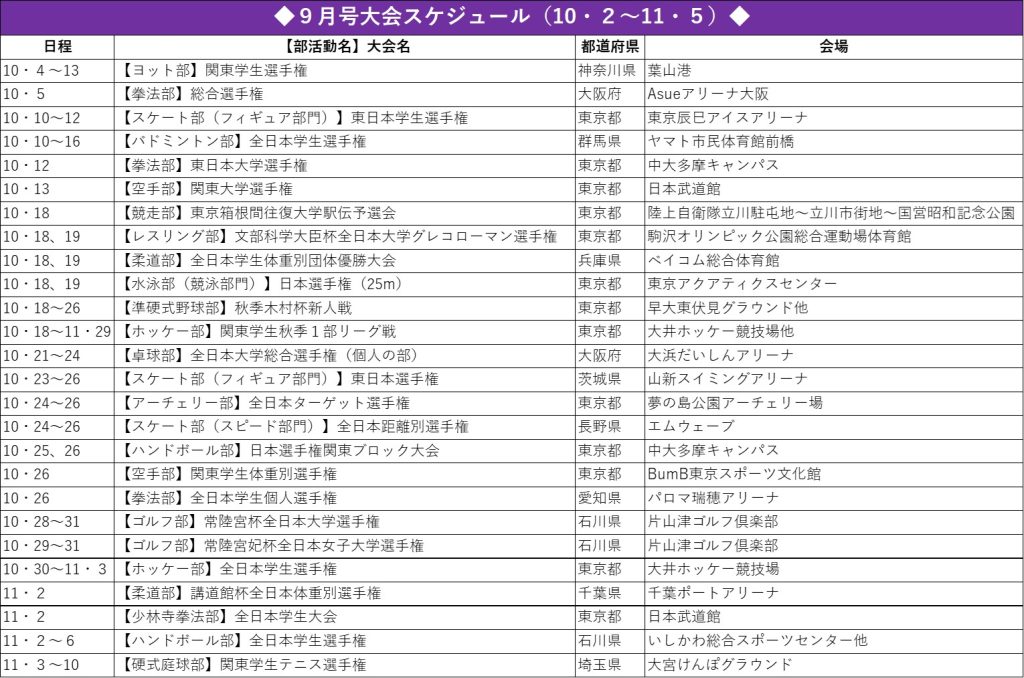This screenshot has height=678, width=1024.
Task: Click the バドミントン部 全日本学生選手権 entry
Action: pos(243,141)
